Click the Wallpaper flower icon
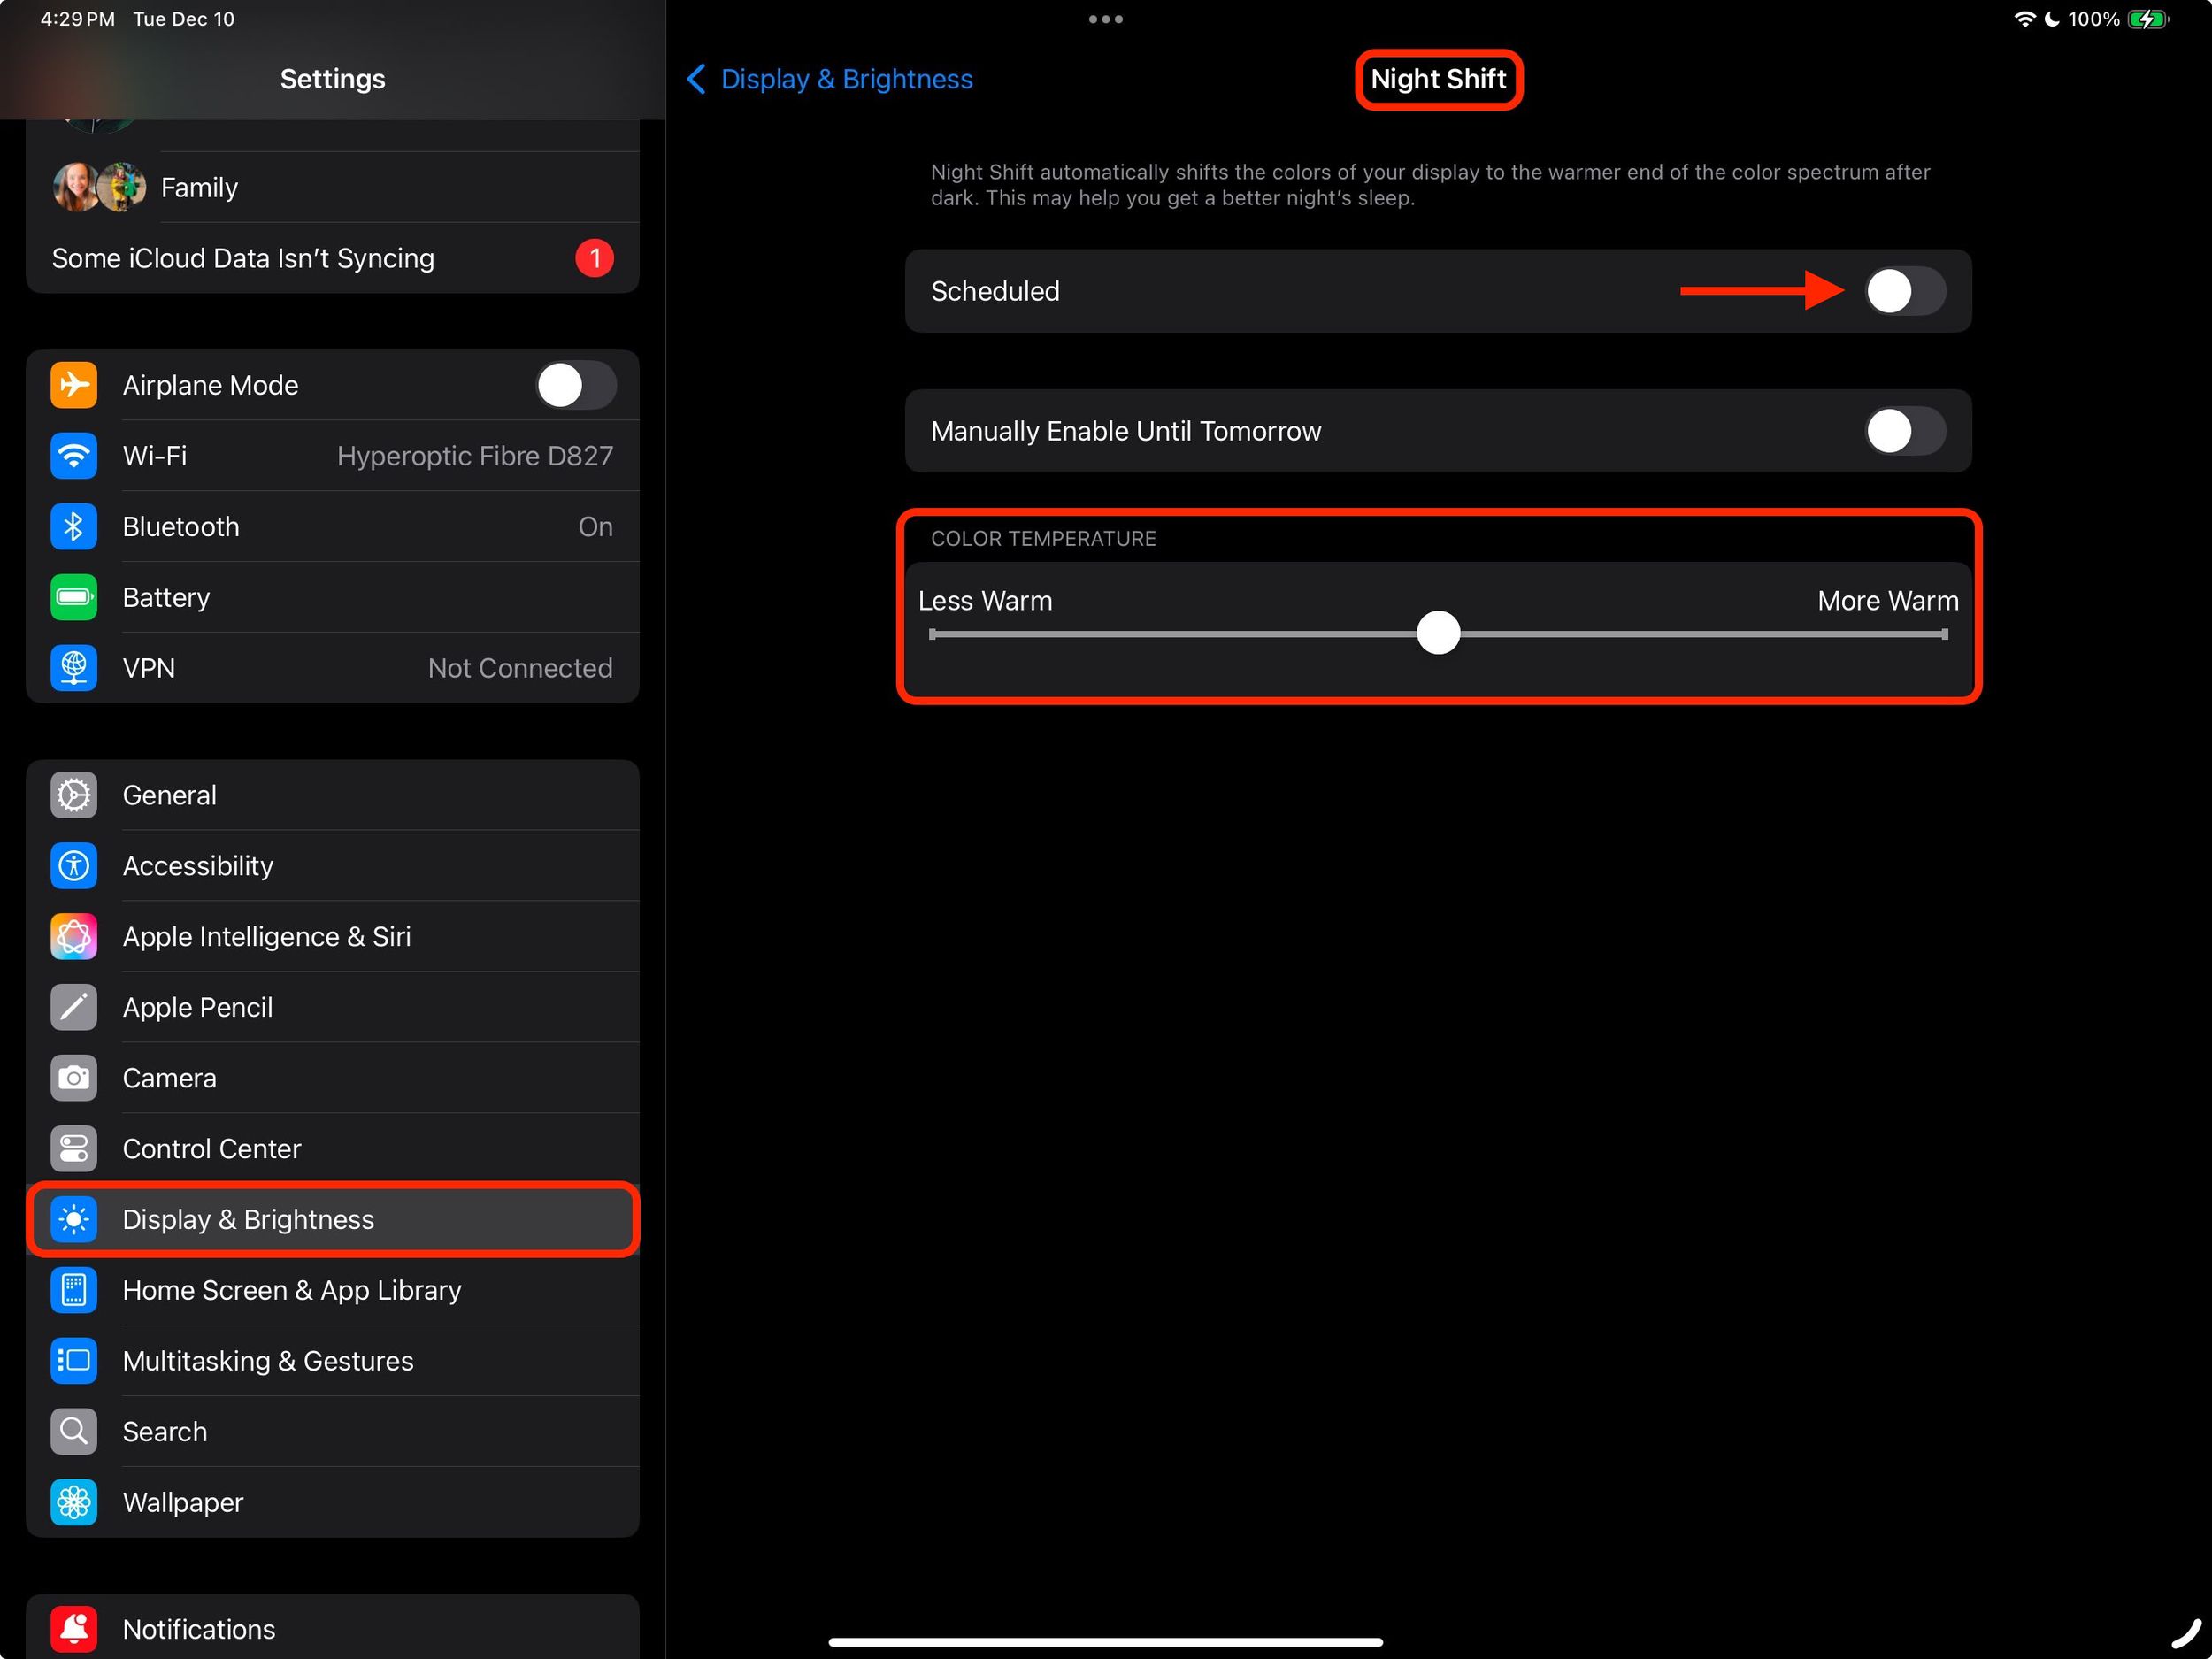Viewport: 2212px width, 1659px height. 73,1502
